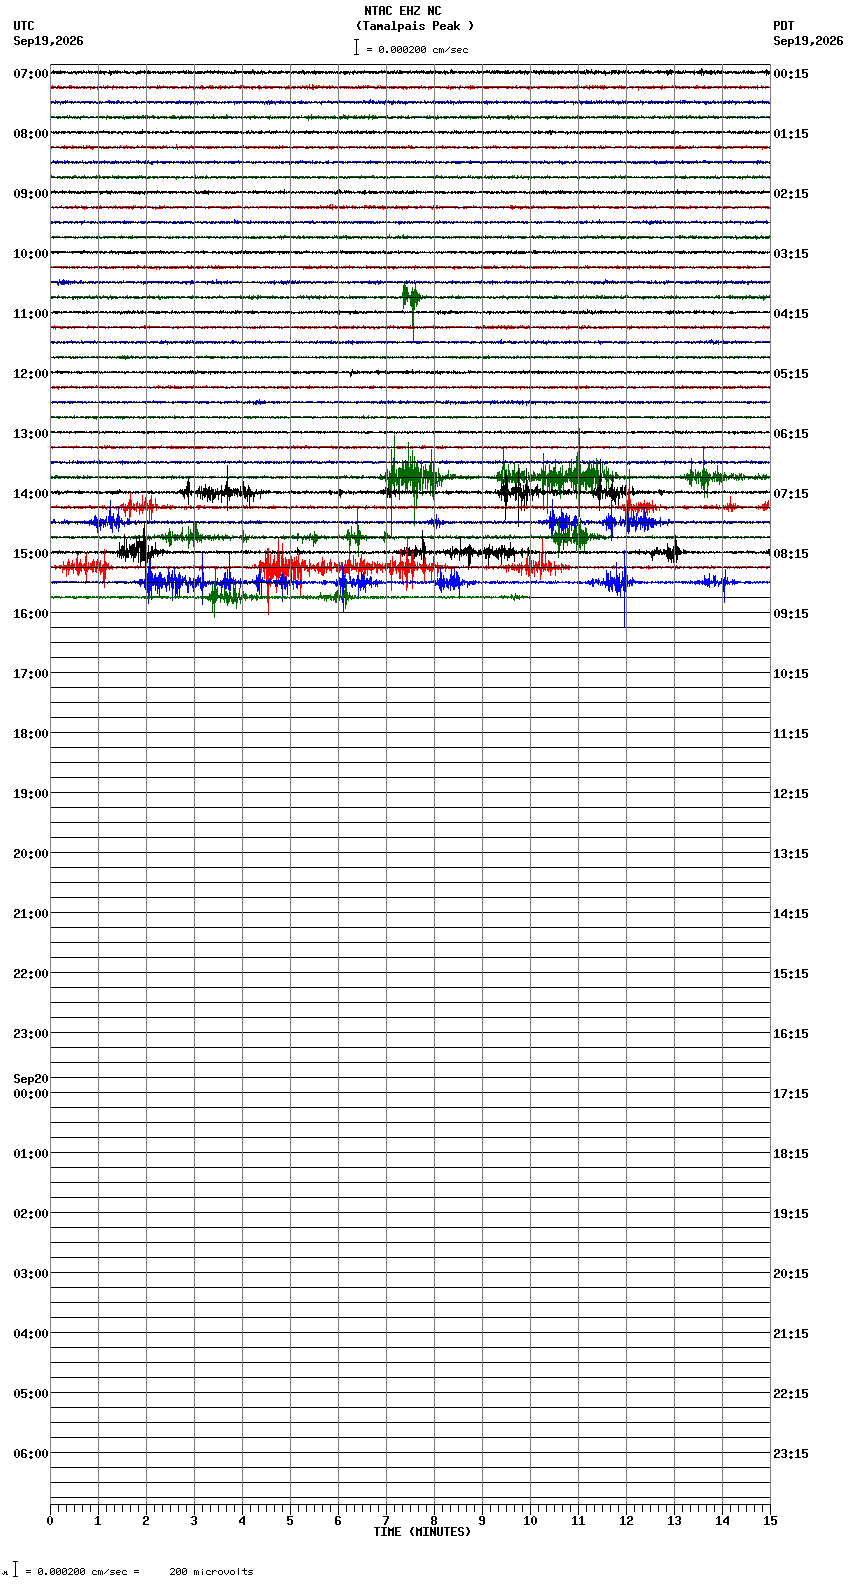This screenshot has width=850, height=1584.
Task: Click the '13:00' UTC time label
Action: (31, 434)
